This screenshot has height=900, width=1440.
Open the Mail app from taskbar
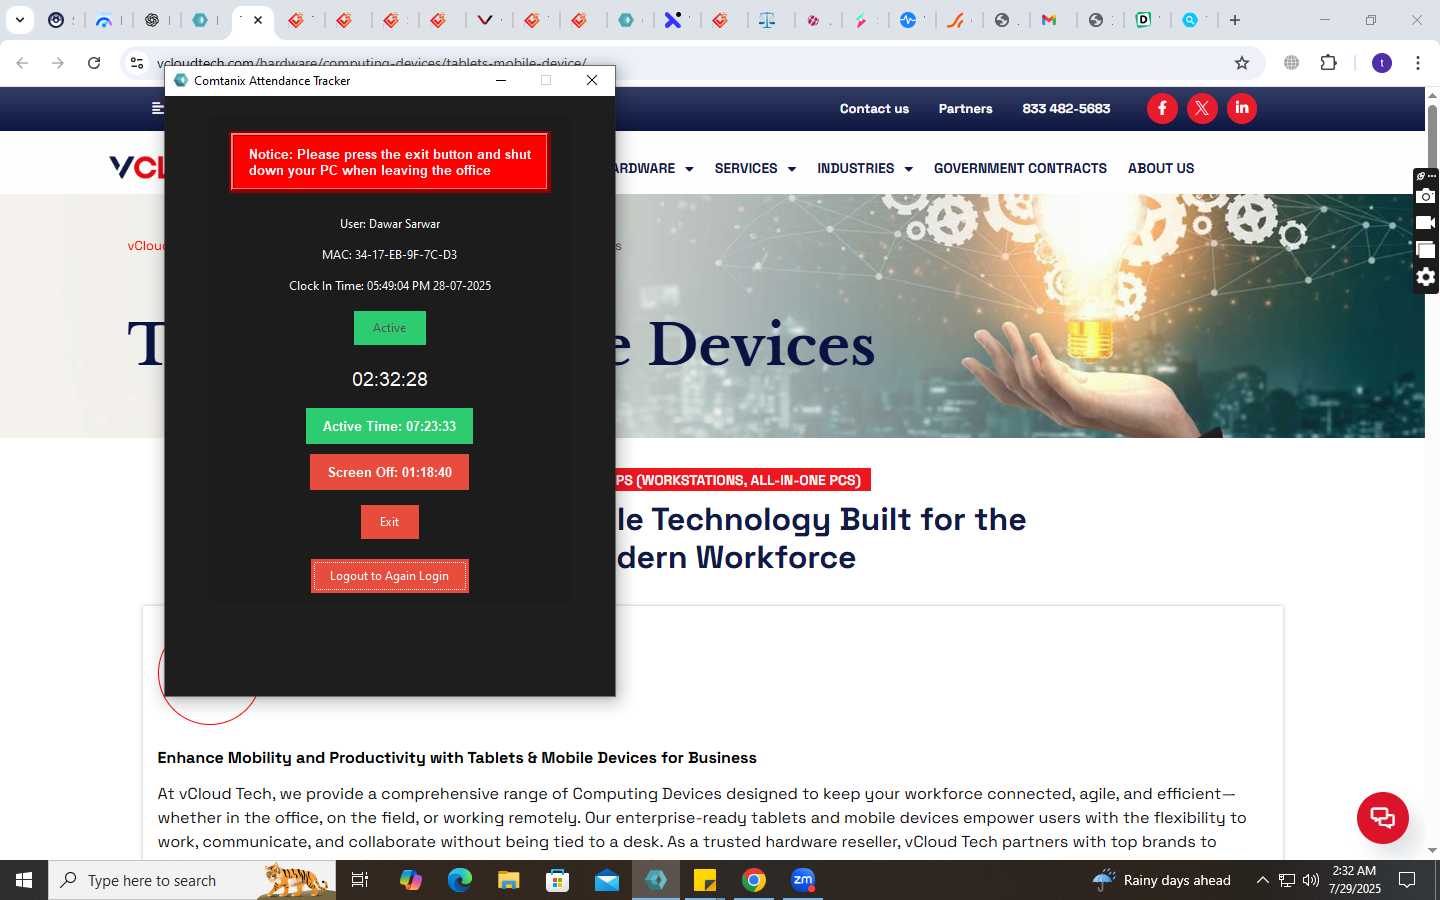[607, 880]
